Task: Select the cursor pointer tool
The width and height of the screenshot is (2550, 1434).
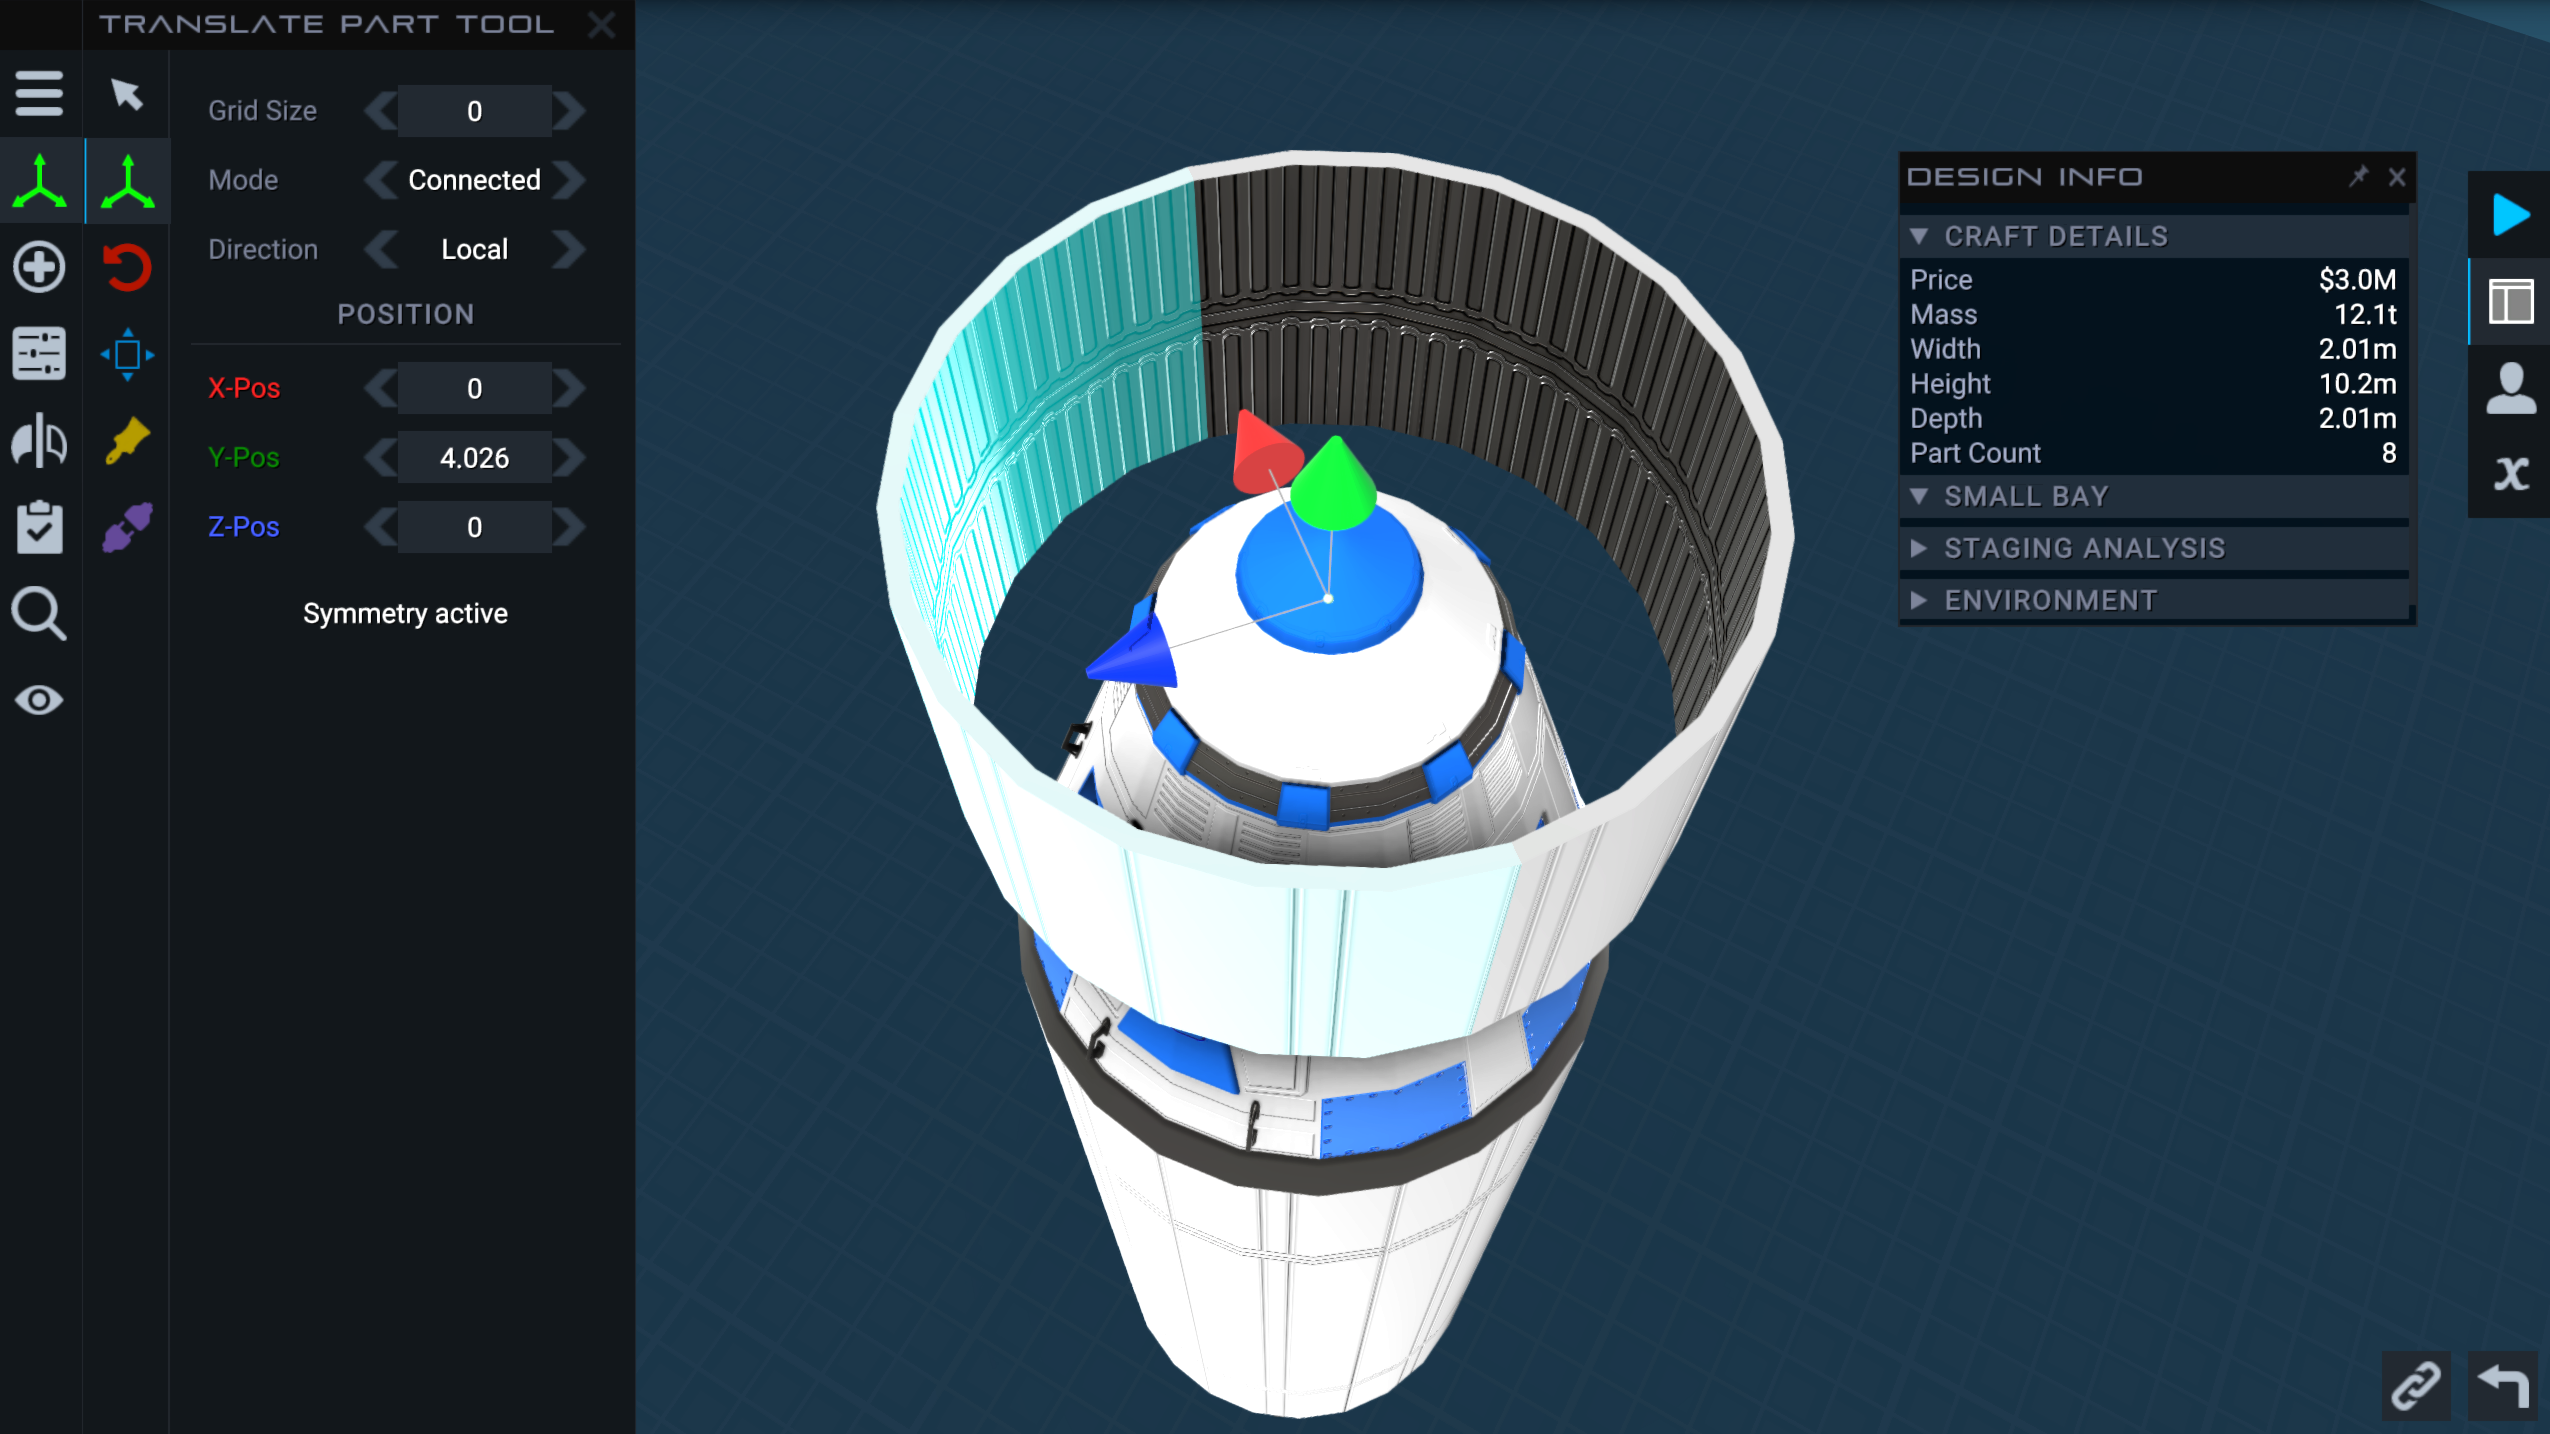Action: [126, 94]
